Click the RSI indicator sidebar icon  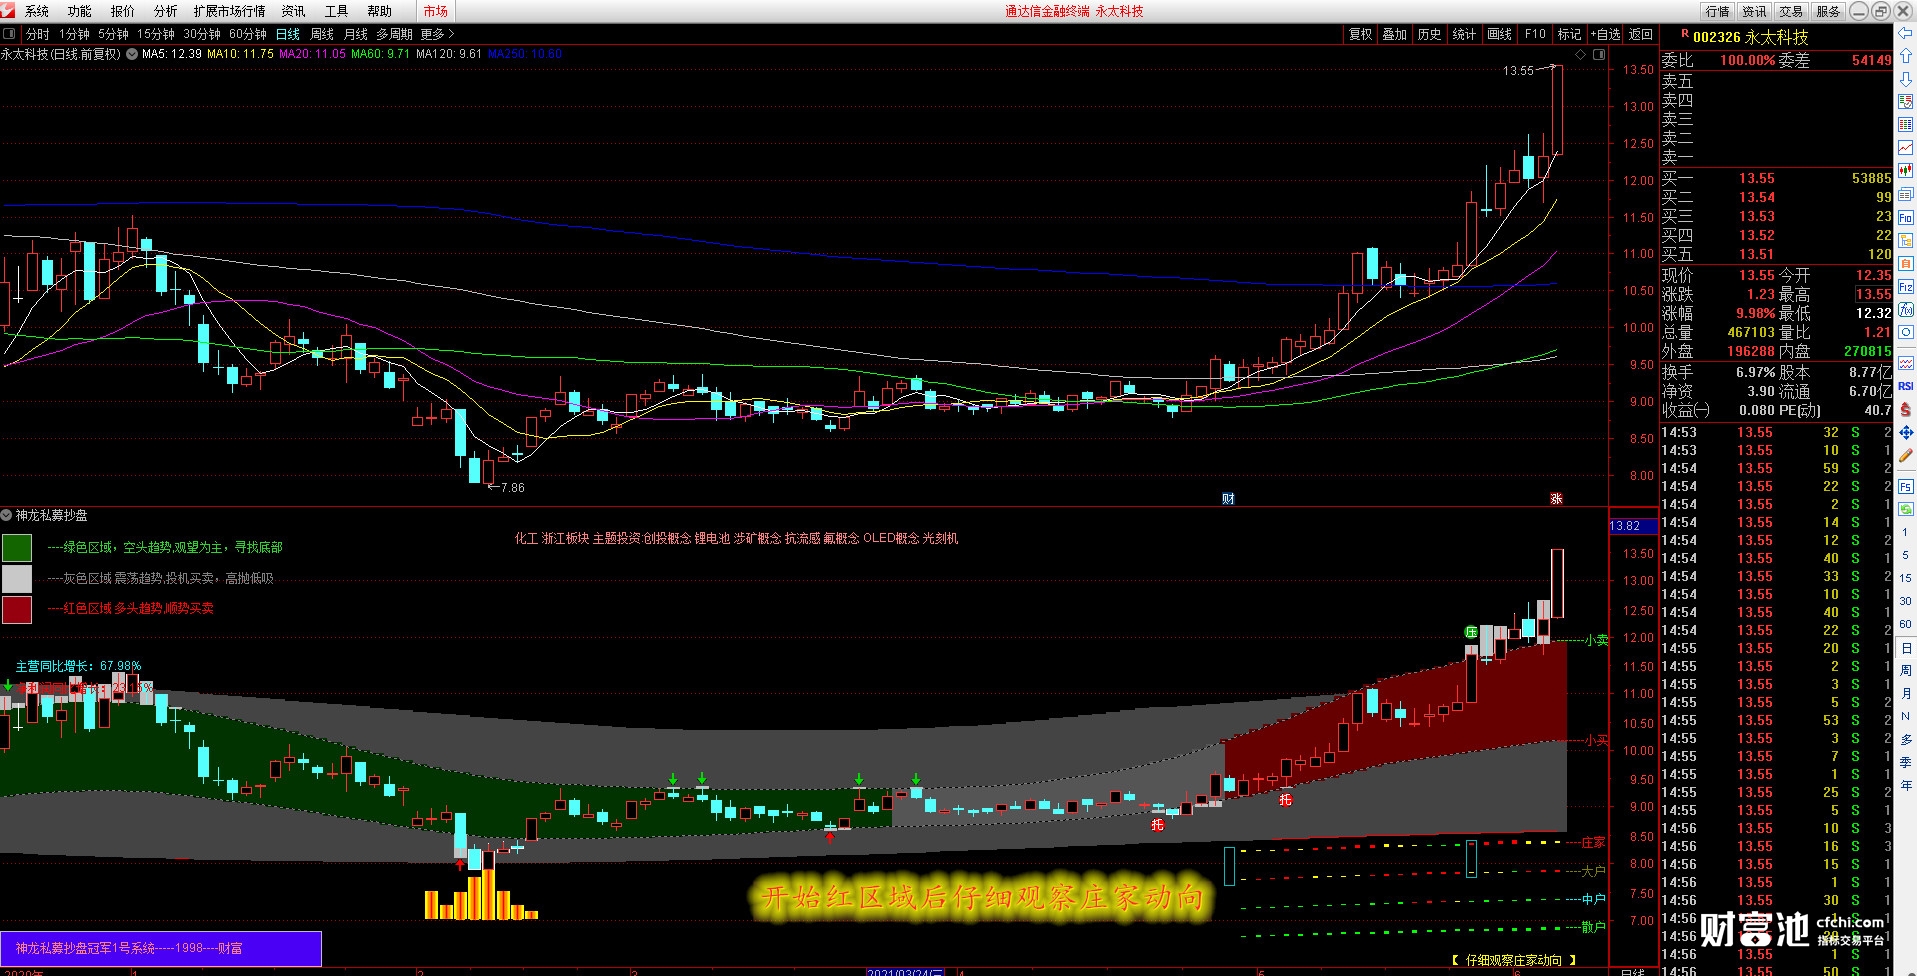coord(1905,385)
